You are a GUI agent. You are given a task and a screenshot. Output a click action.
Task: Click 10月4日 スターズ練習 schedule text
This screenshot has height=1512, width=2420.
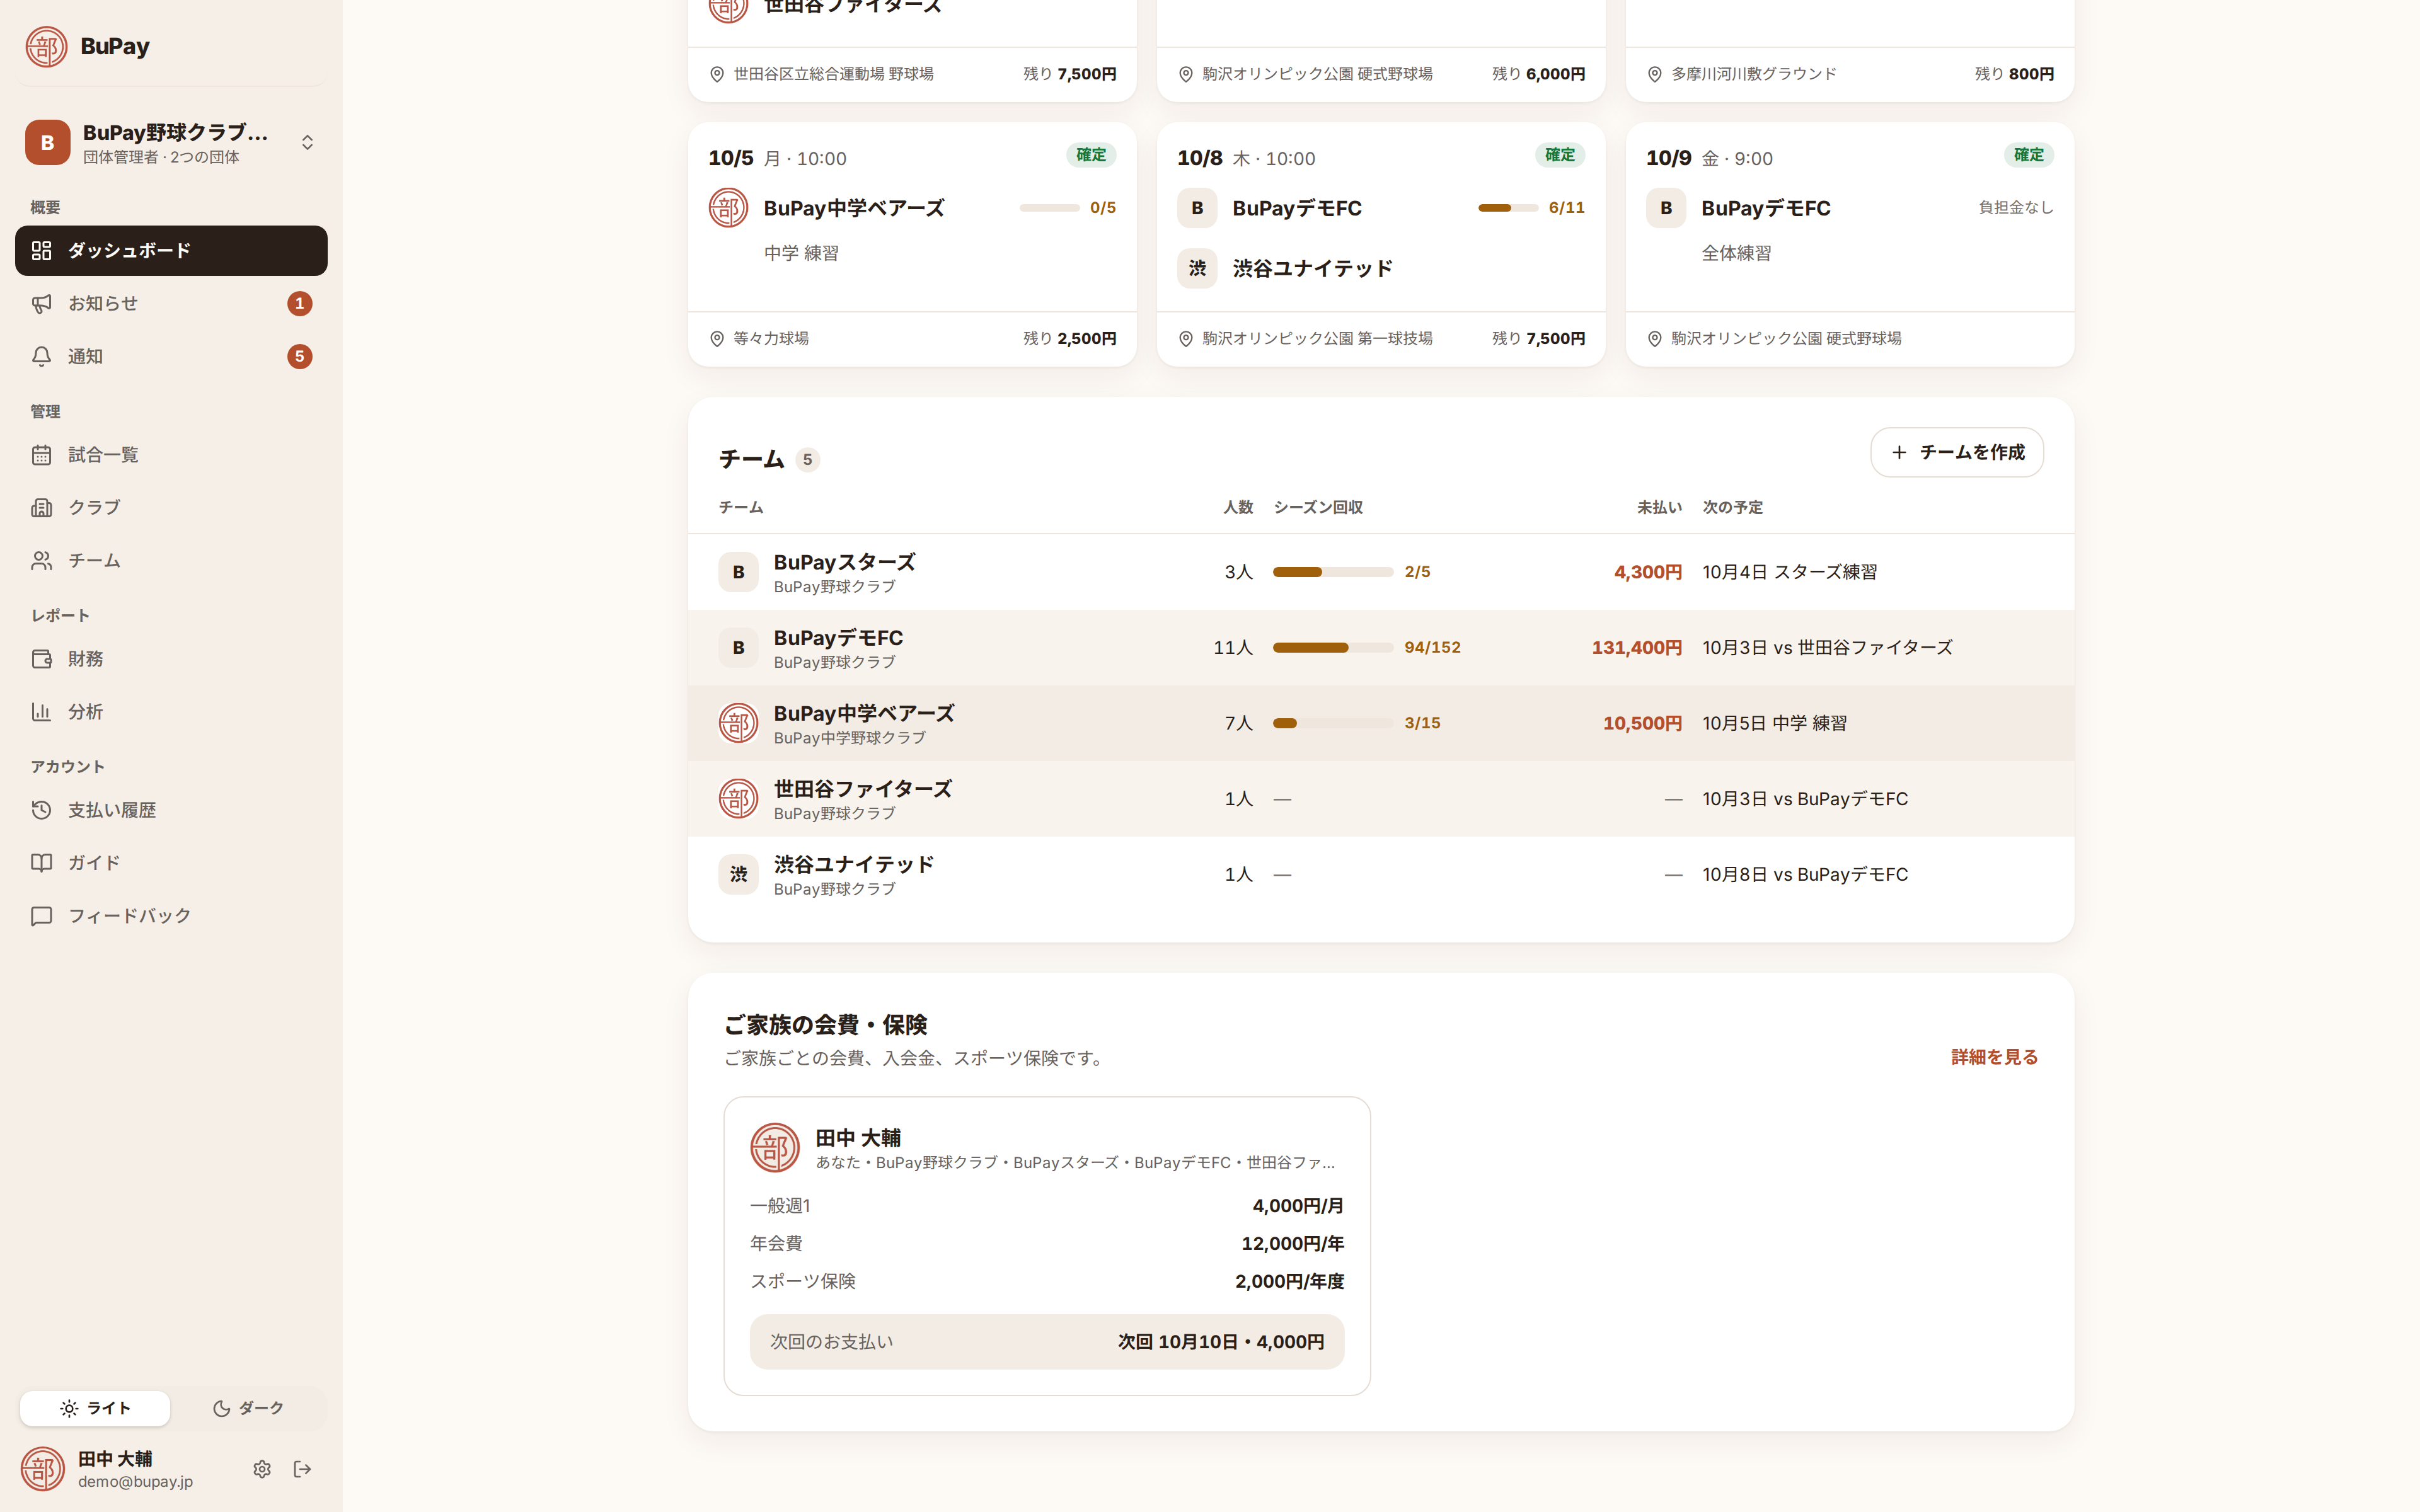[1789, 572]
